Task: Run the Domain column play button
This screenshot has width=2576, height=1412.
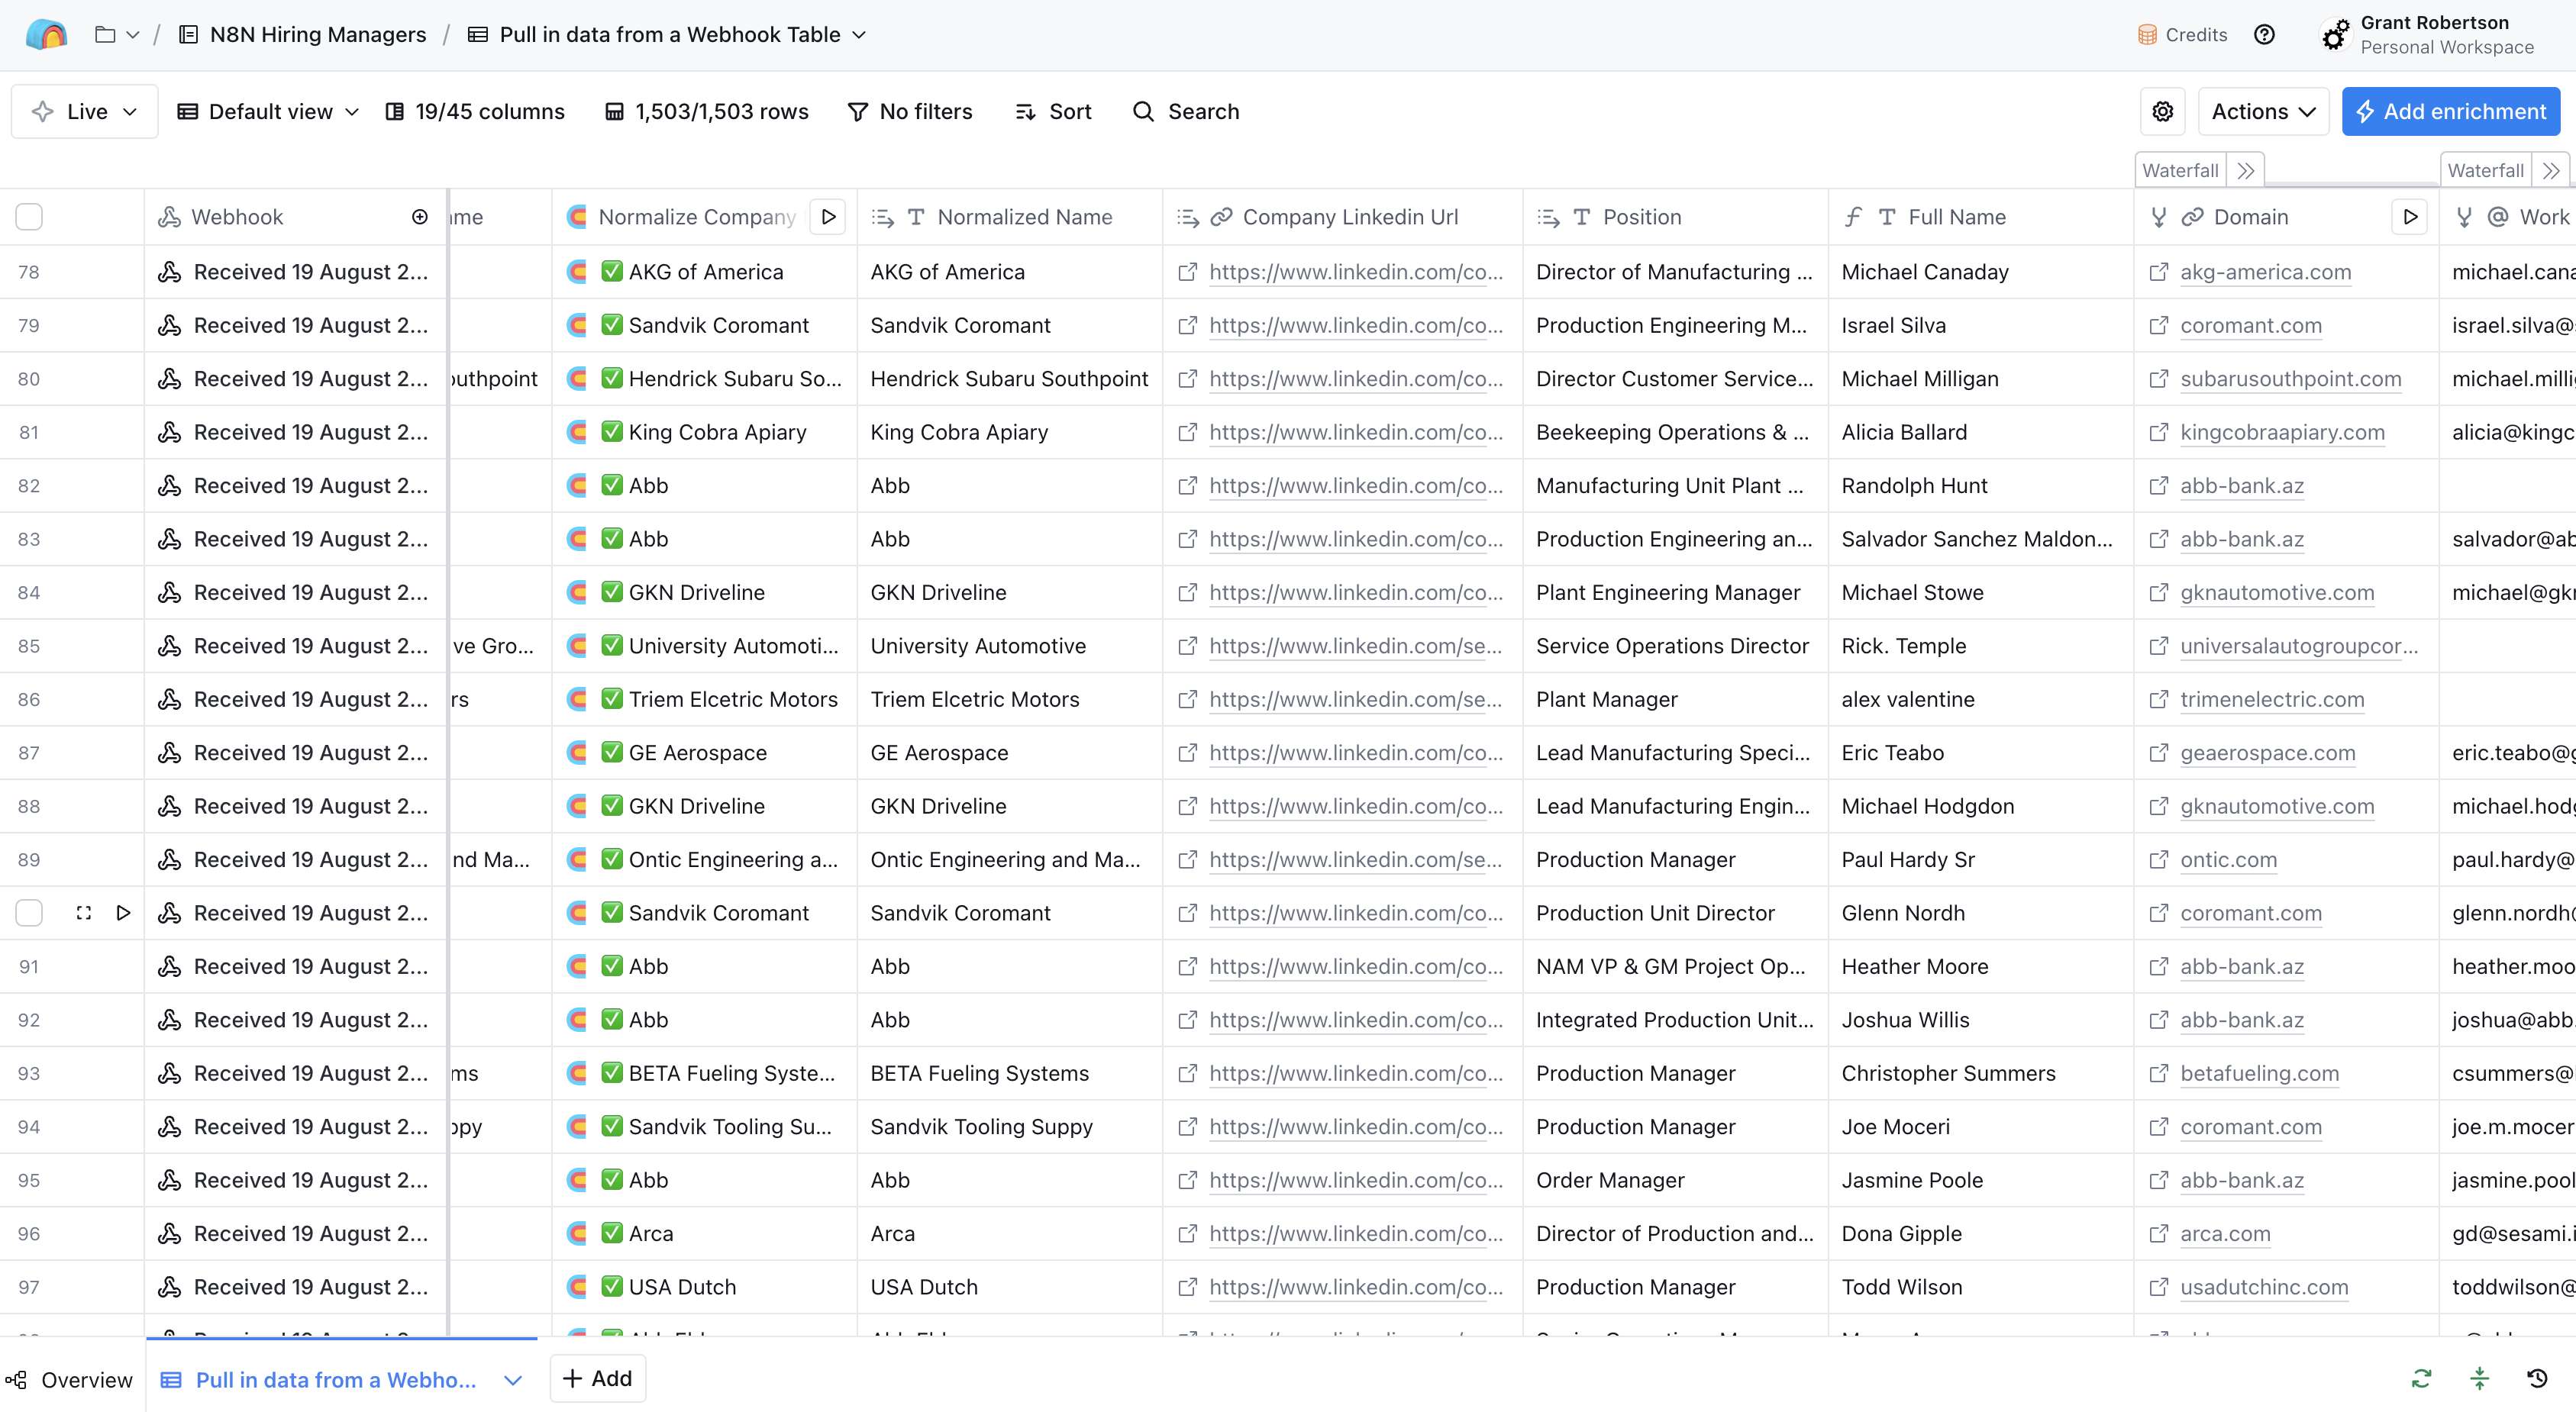Action: click(2410, 217)
